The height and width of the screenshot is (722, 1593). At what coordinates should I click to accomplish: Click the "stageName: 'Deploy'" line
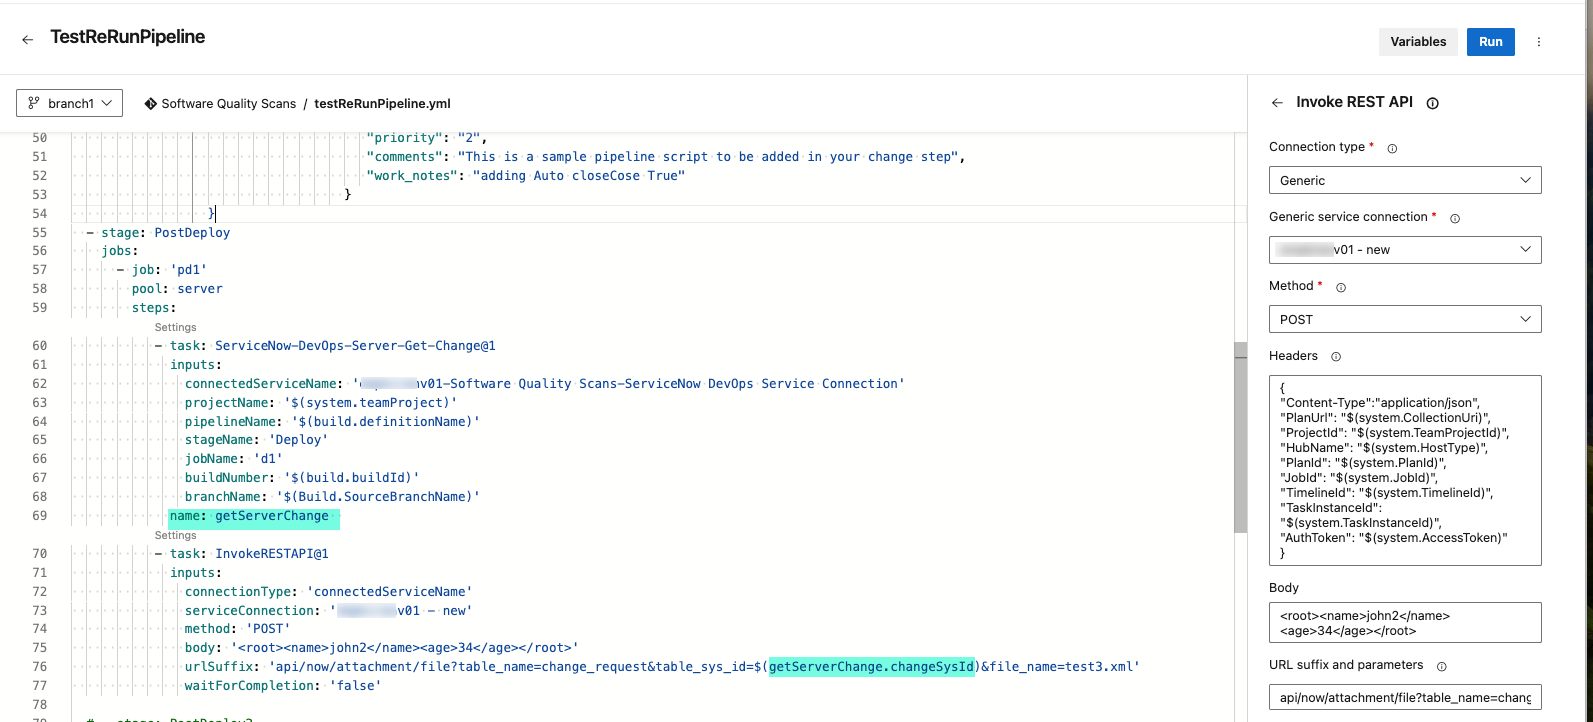coord(256,440)
